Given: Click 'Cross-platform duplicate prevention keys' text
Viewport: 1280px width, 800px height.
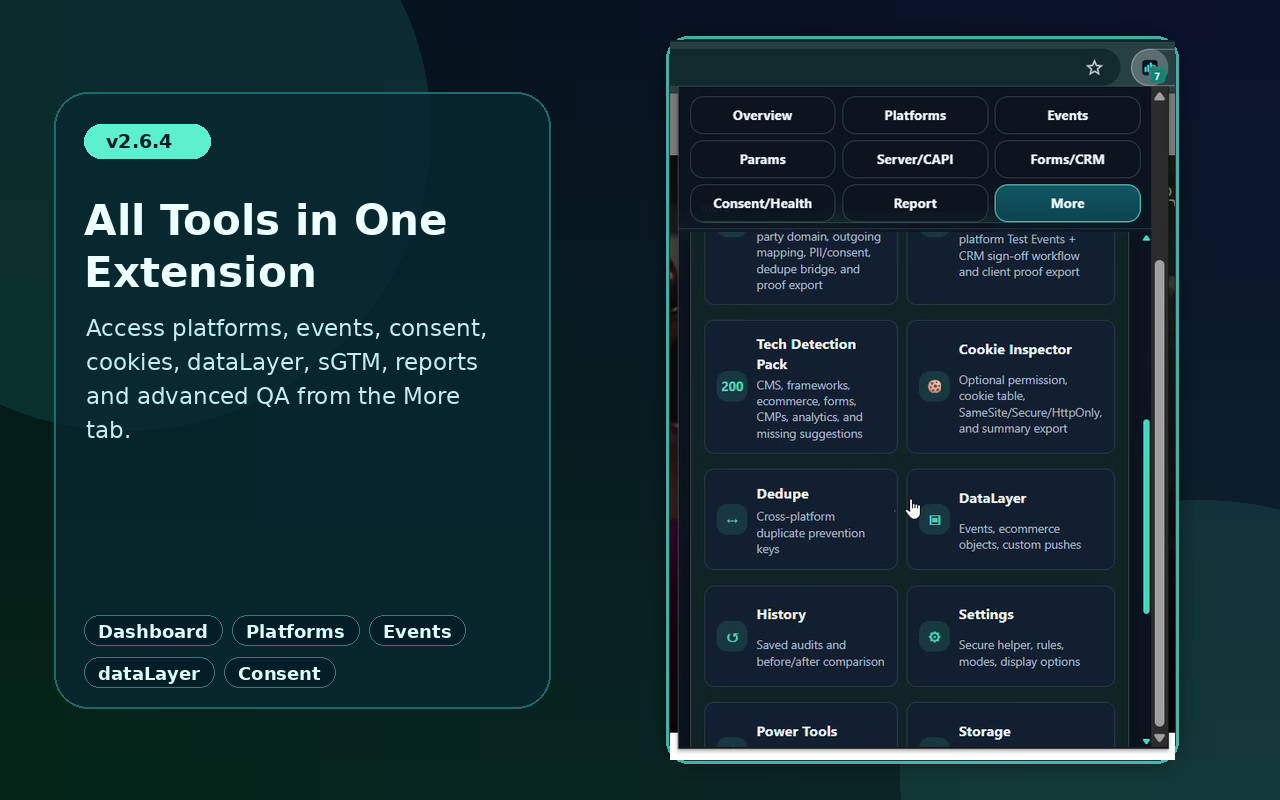Looking at the screenshot, I should tap(811, 533).
